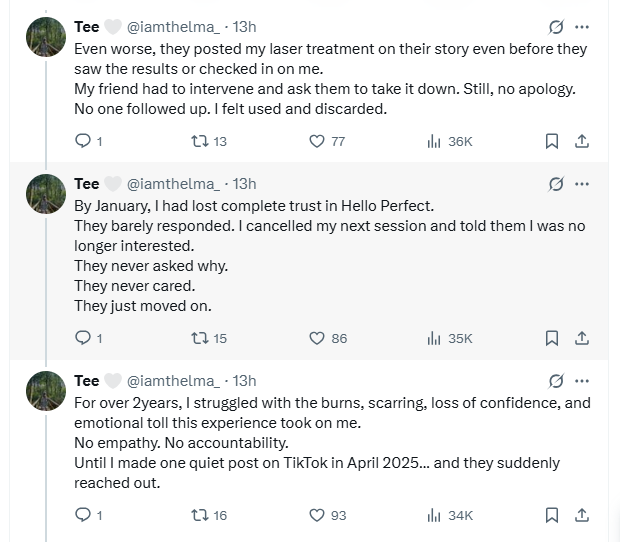The width and height of the screenshot is (620, 542).
Task: Like the tweet with 86 likes
Action: [317, 338]
